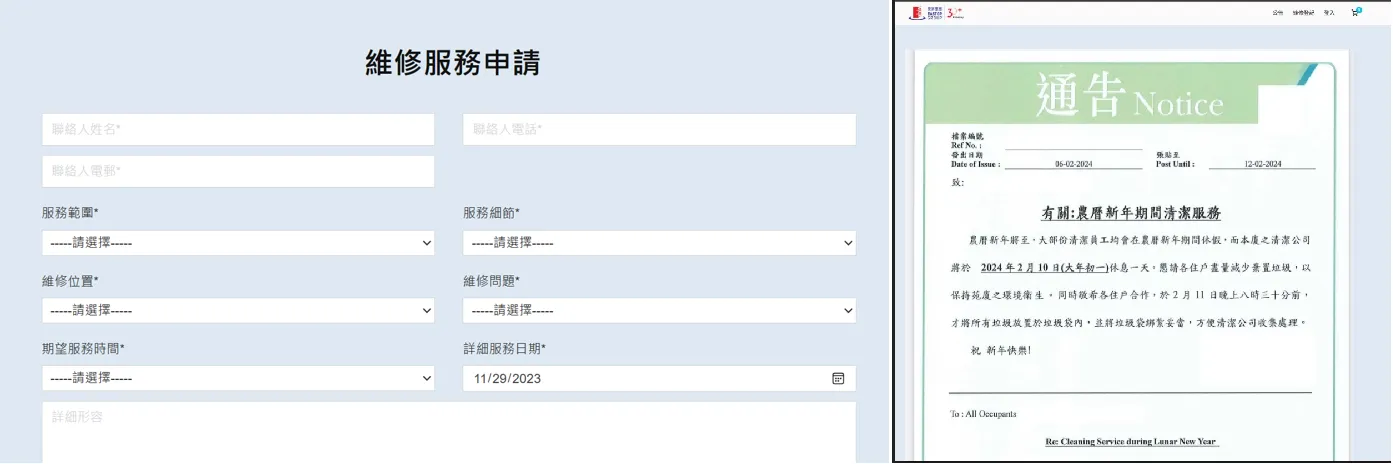This screenshot has height=464, width=1393.
Task: Select the day part of 詳細服務日期
Action: tap(503, 379)
